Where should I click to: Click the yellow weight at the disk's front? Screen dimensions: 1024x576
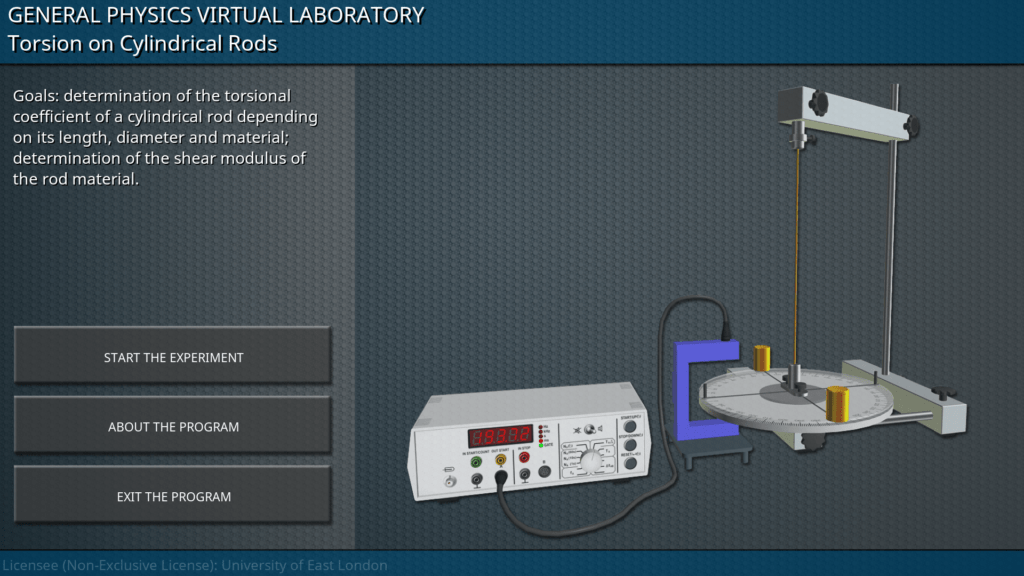tap(837, 404)
